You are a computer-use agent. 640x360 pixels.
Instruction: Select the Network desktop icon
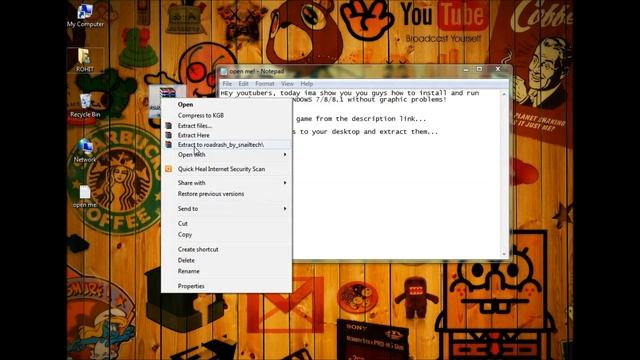click(x=85, y=151)
